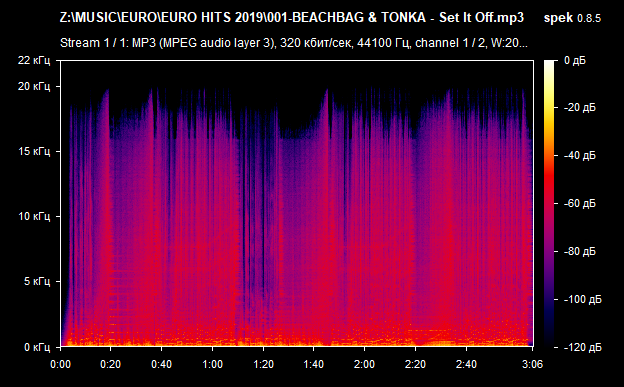Viewport: 624px width, 387px height.
Task: Click the '10 кГц' frequency label
Action: pos(34,216)
